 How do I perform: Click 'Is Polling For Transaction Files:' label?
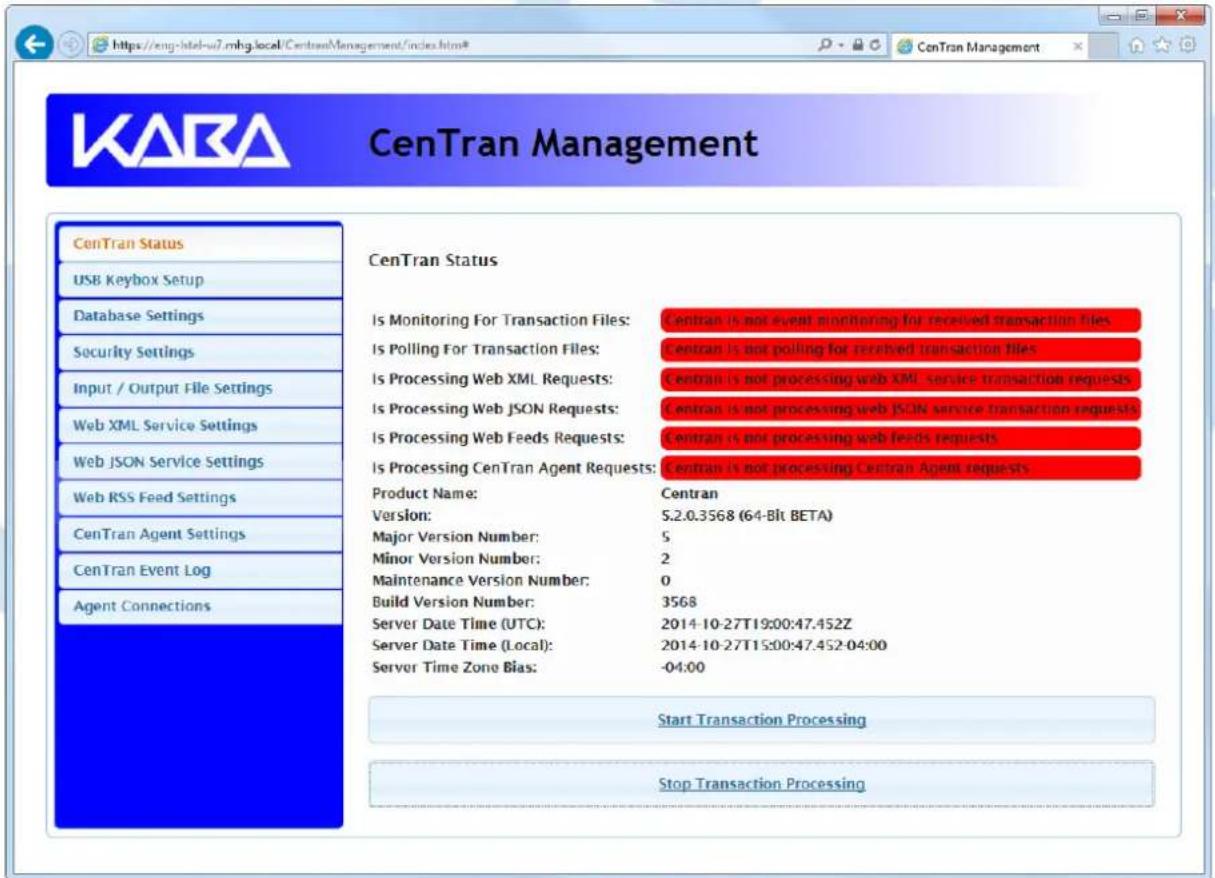(485, 349)
